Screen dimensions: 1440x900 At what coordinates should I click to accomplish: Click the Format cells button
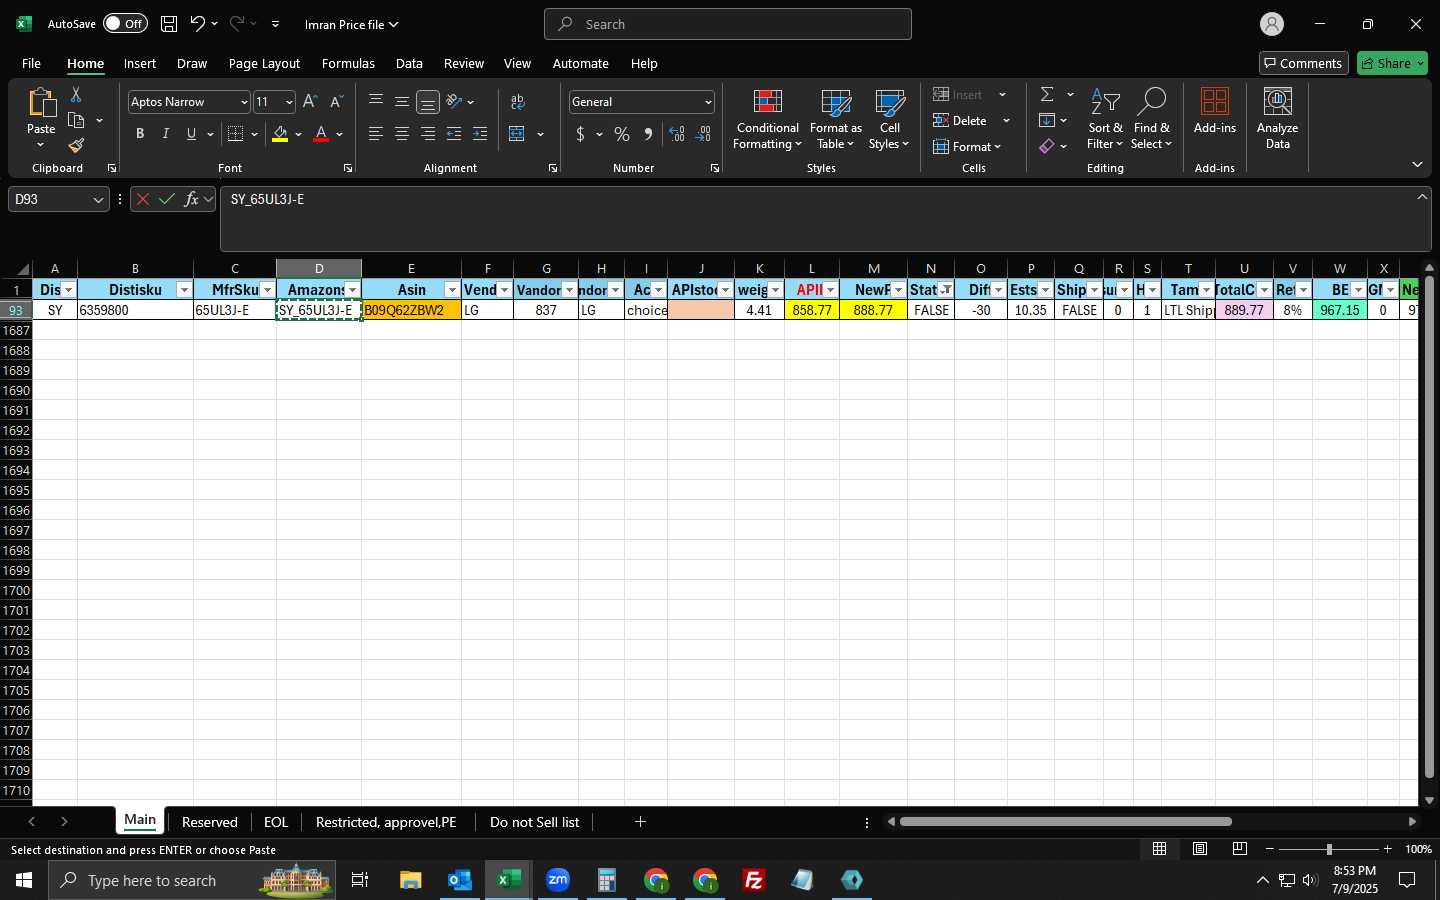click(x=967, y=146)
